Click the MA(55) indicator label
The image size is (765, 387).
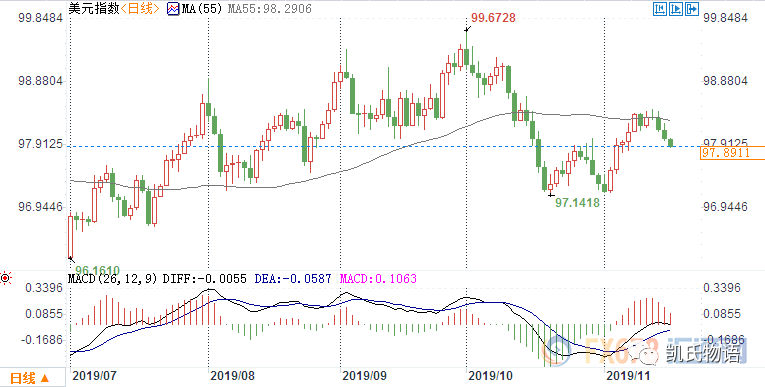coord(202,9)
